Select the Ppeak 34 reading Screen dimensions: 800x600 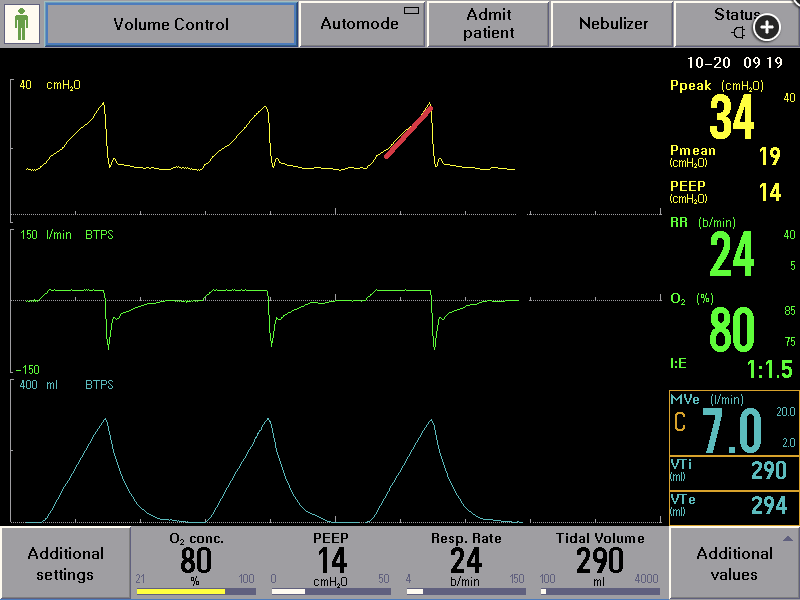[732, 117]
